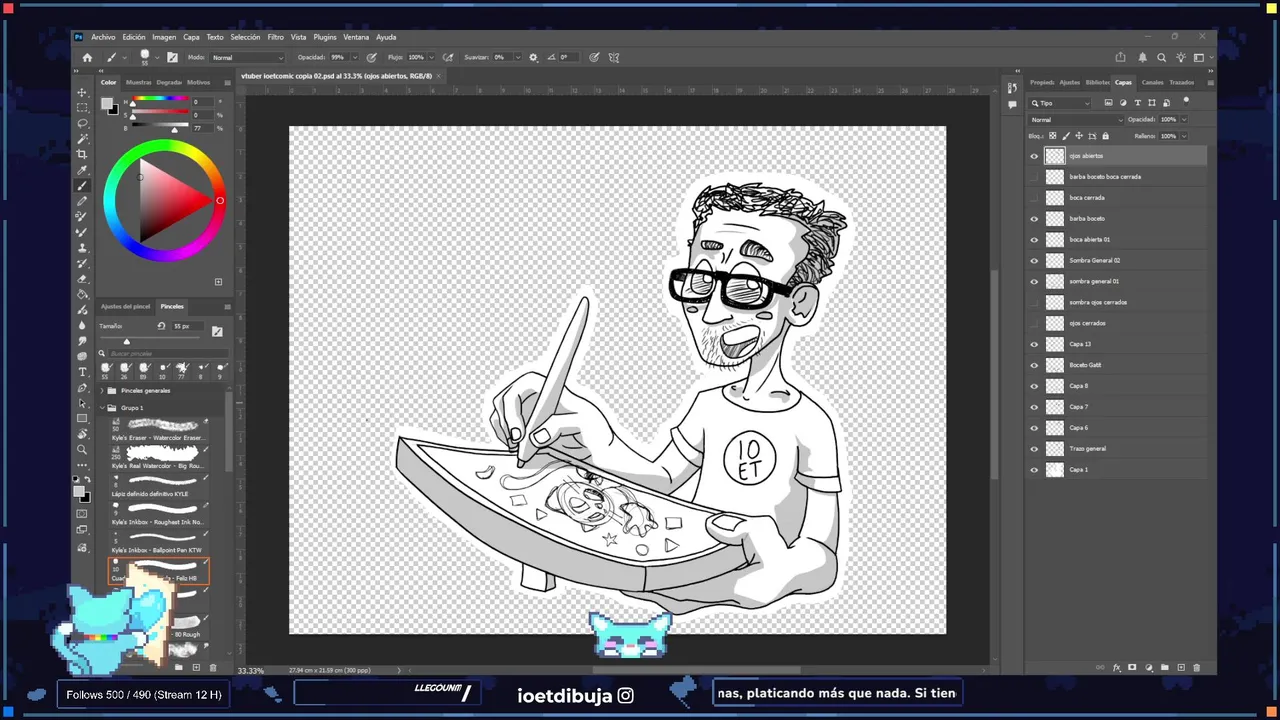Image resolution: width=1280 pixels, height=720 pixels.
Task: Show the 'boca cerrada' layer
Action: tap(1034, 198)
